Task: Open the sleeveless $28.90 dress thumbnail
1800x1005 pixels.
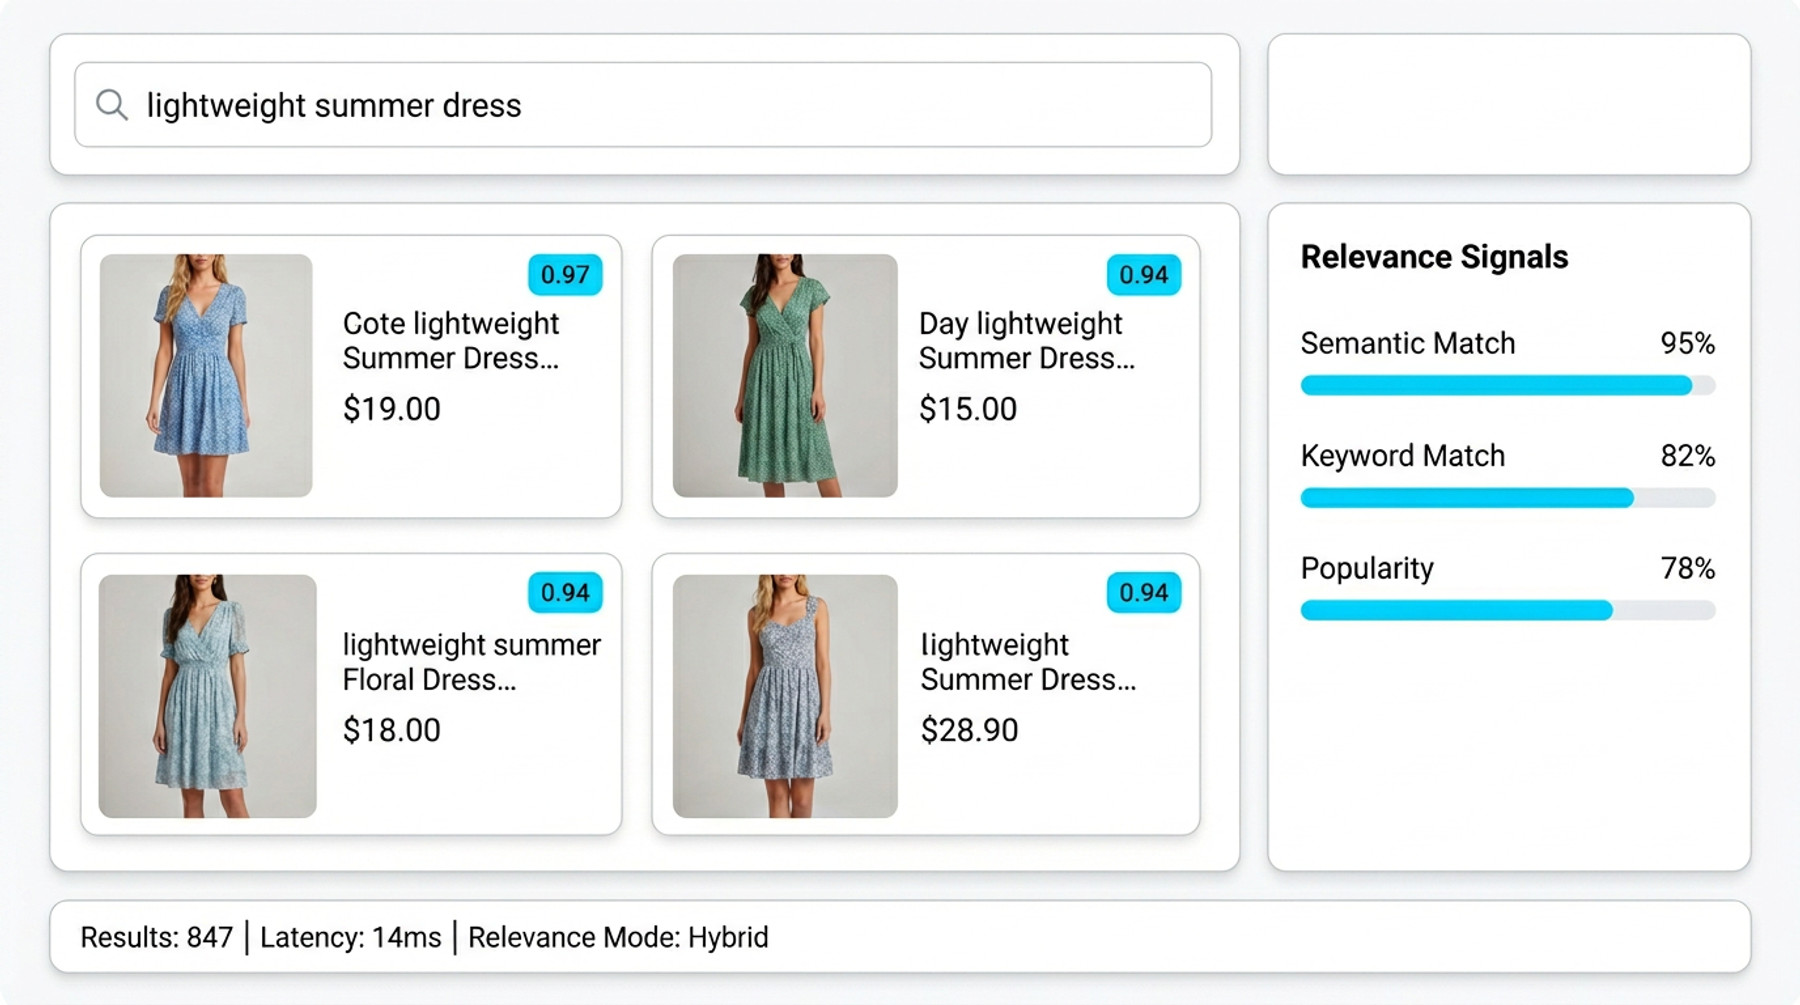Action: (785, 696)
